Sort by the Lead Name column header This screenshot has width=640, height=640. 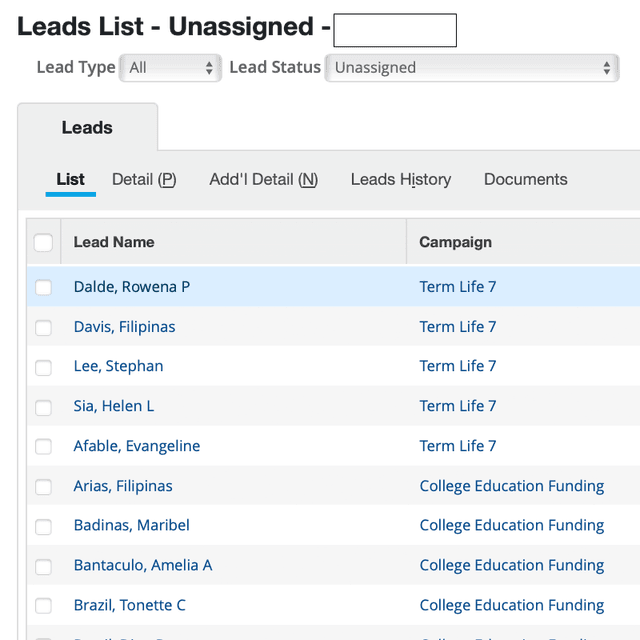coord(114,242)
